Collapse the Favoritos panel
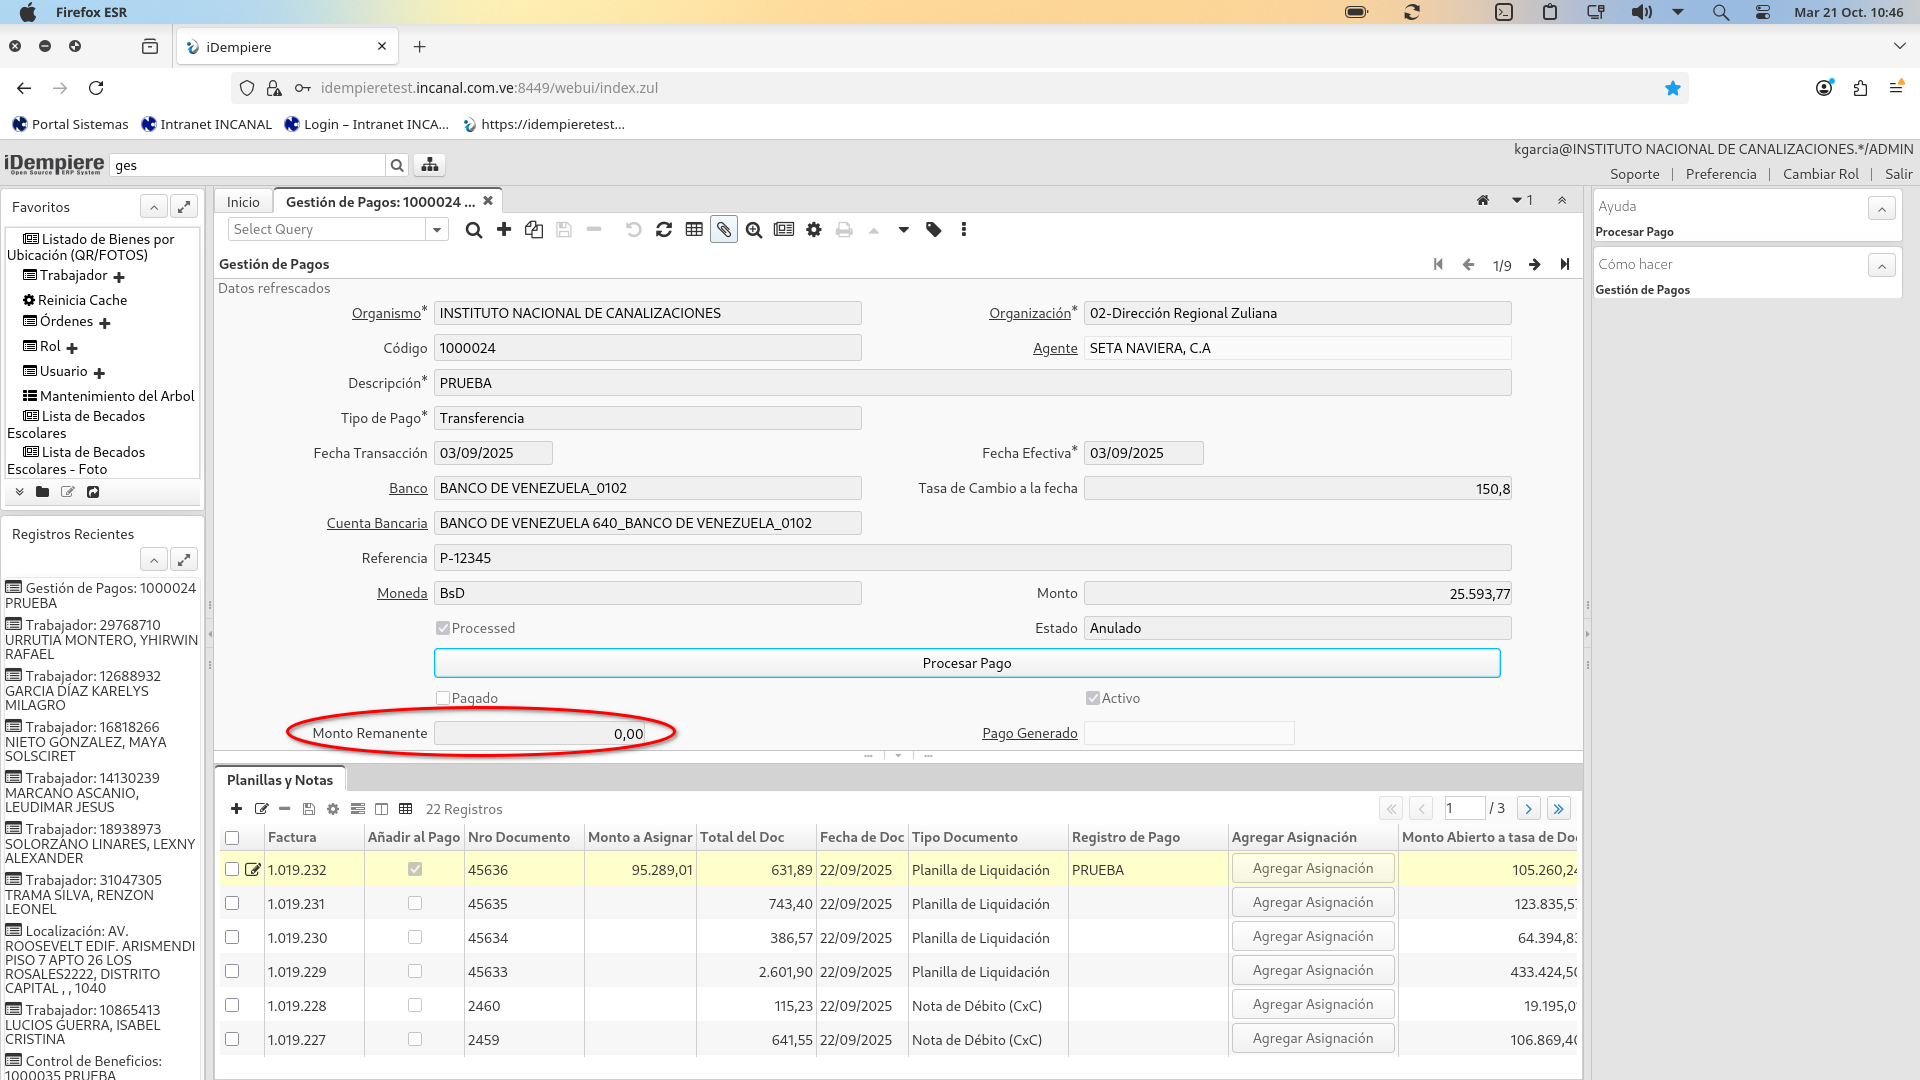The height and width of the screenshot is (1080, 1920). tap(154, 207)
